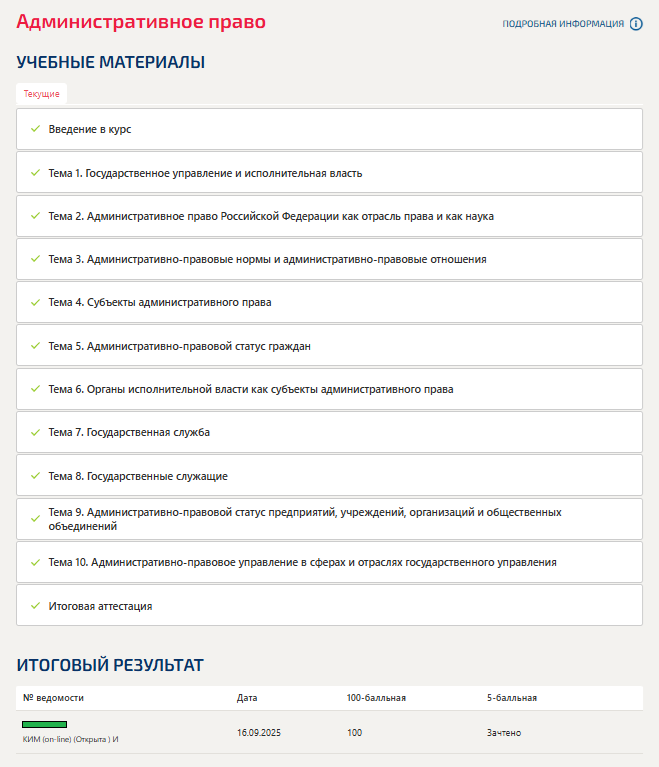Expand Тема 3. Административно-правовые нормы
Image resolution: width=659 pixels, height=767 pixels.
(267, 259)
